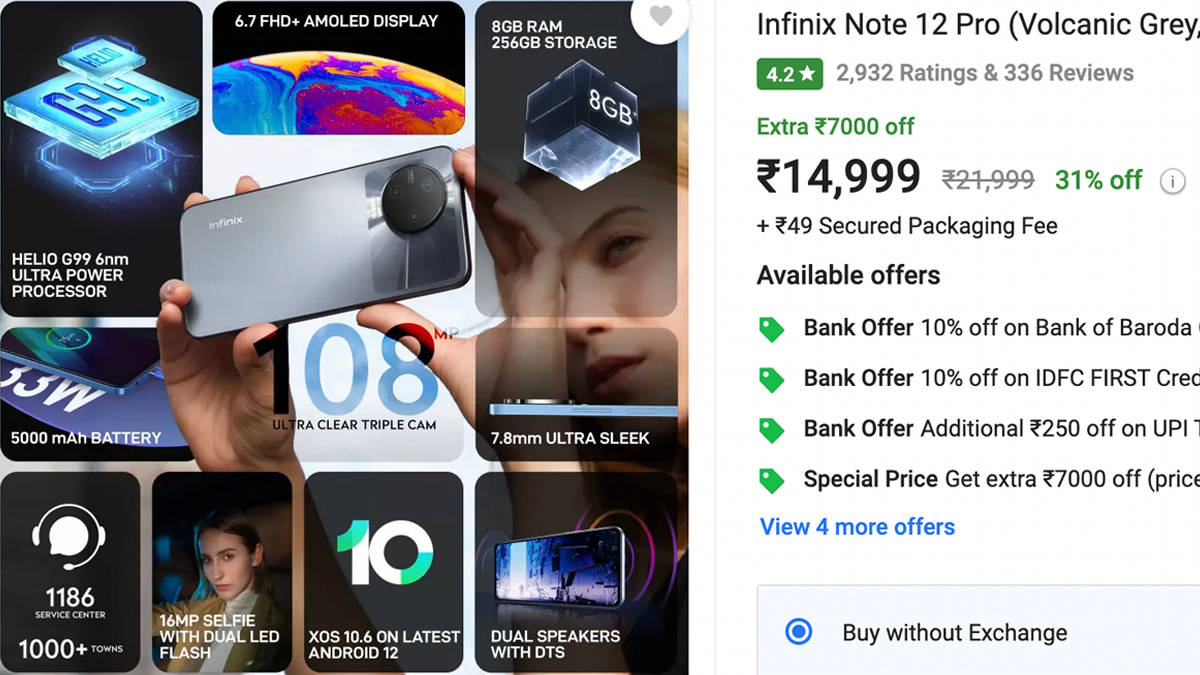The height and width of the screenshot is (675, 1200).
Task: Click the IDFC FIRST offer tag icon
Action: pos(771,378)
